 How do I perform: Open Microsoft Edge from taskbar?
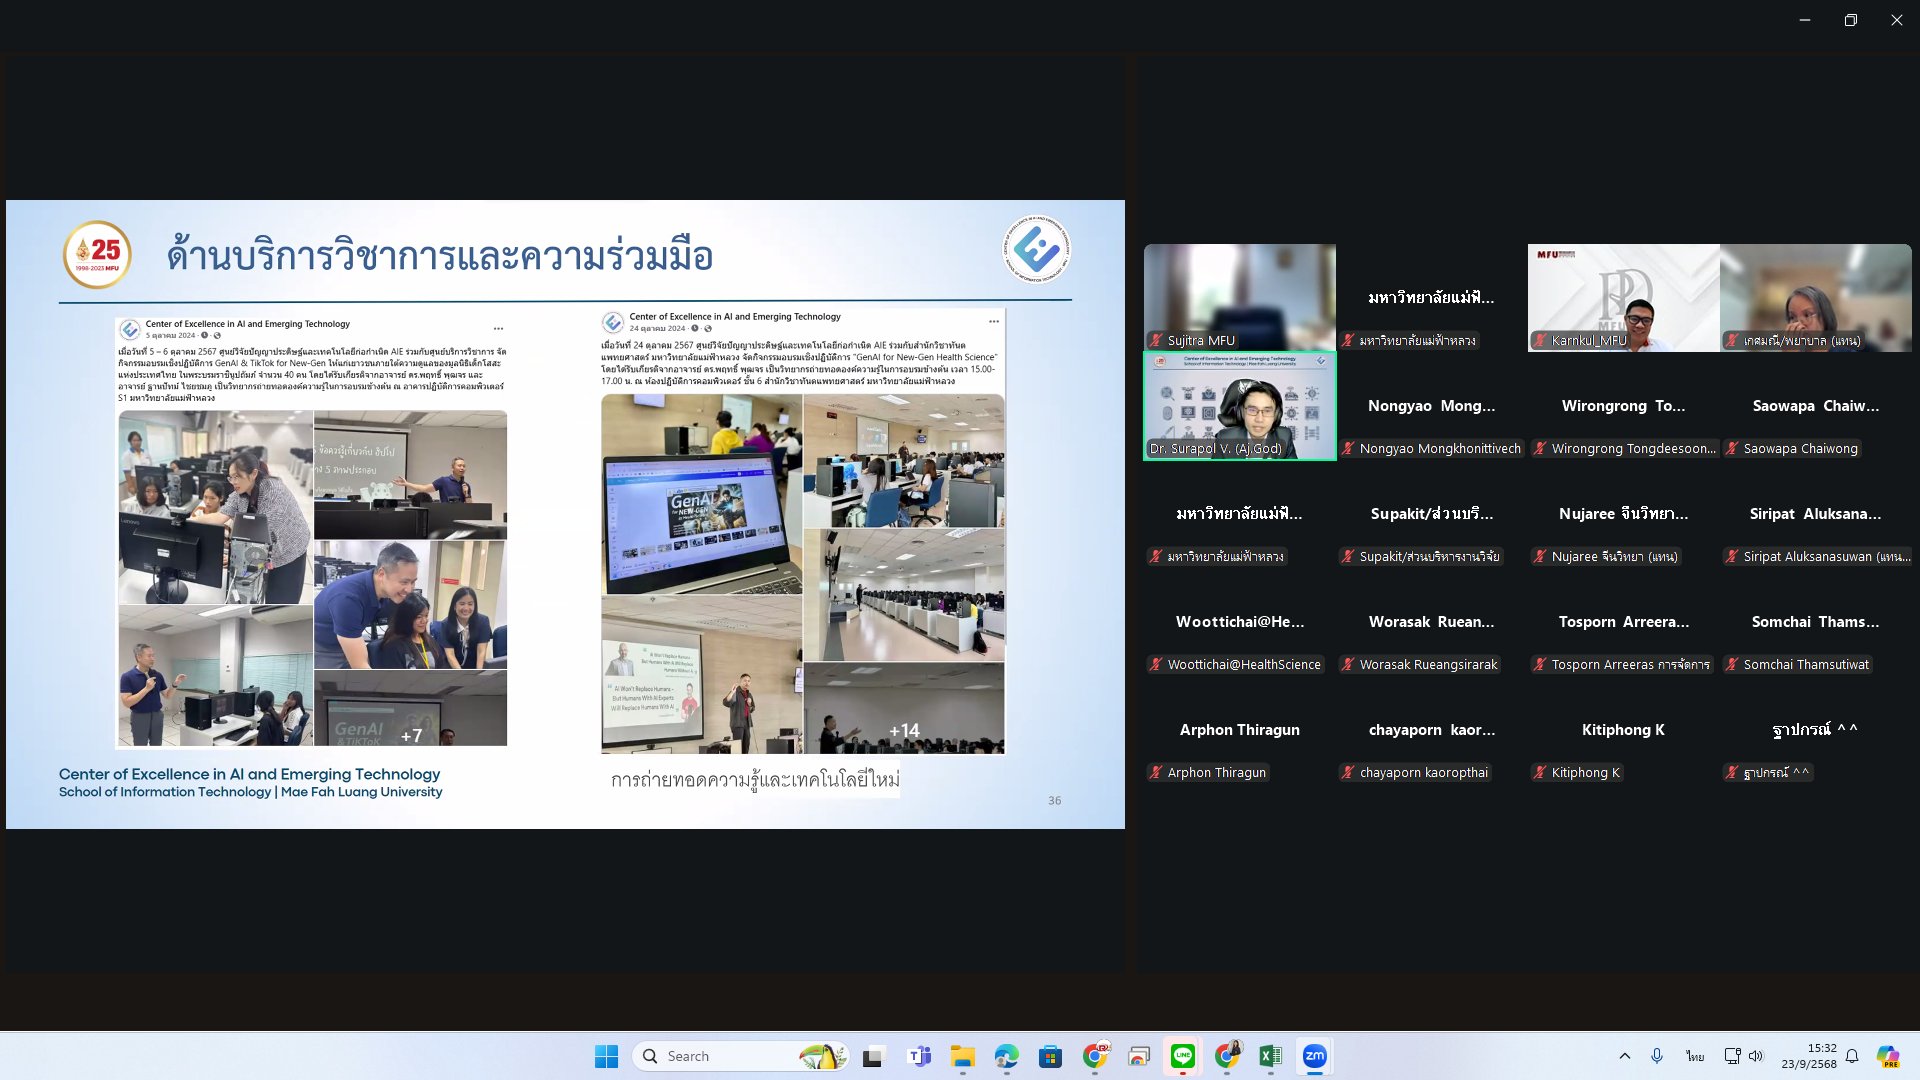[x=1006, y=1056]
